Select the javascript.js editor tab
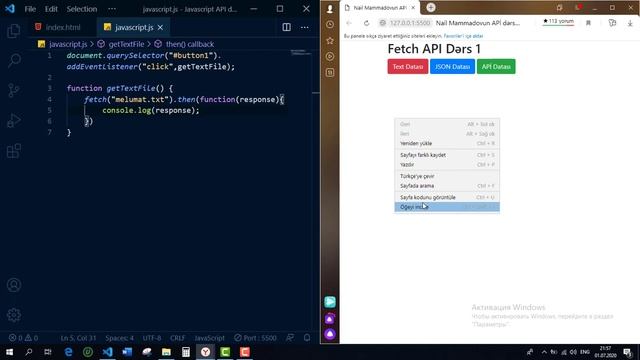The height and width of the screenshot is (360, 640). [133, 27]
